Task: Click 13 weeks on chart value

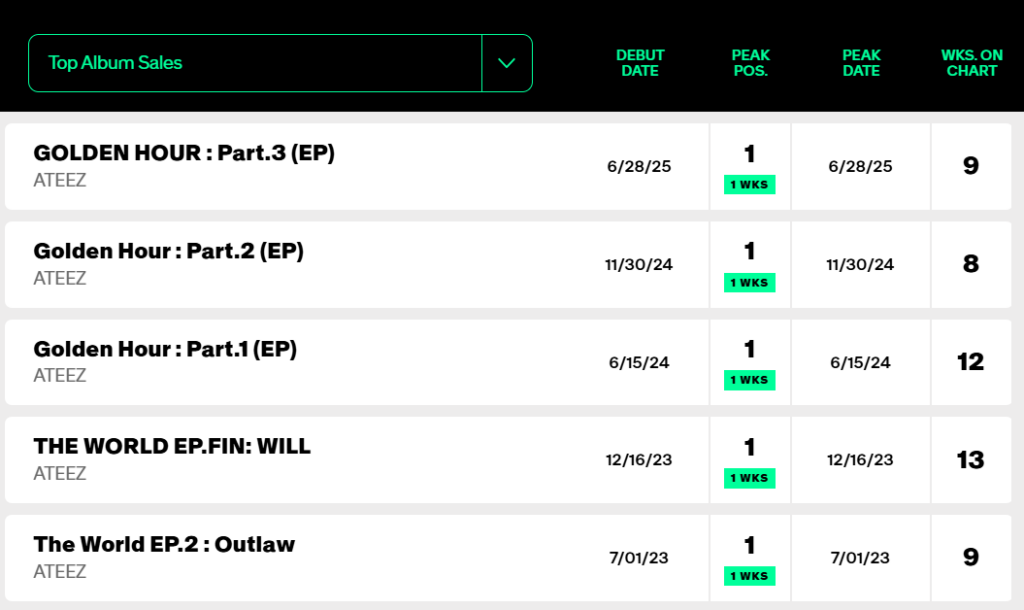Action: click(970, 460)
